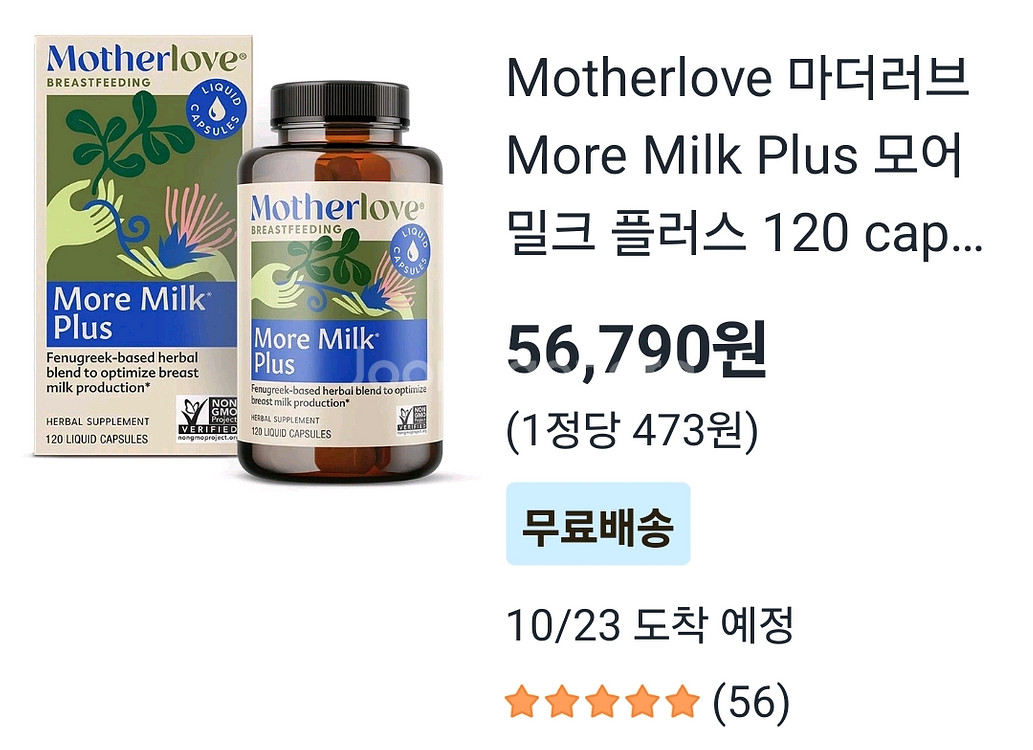Screen dimensions: 1033x750
Task: Select the 56,790원 price
Action: [636, 349]
